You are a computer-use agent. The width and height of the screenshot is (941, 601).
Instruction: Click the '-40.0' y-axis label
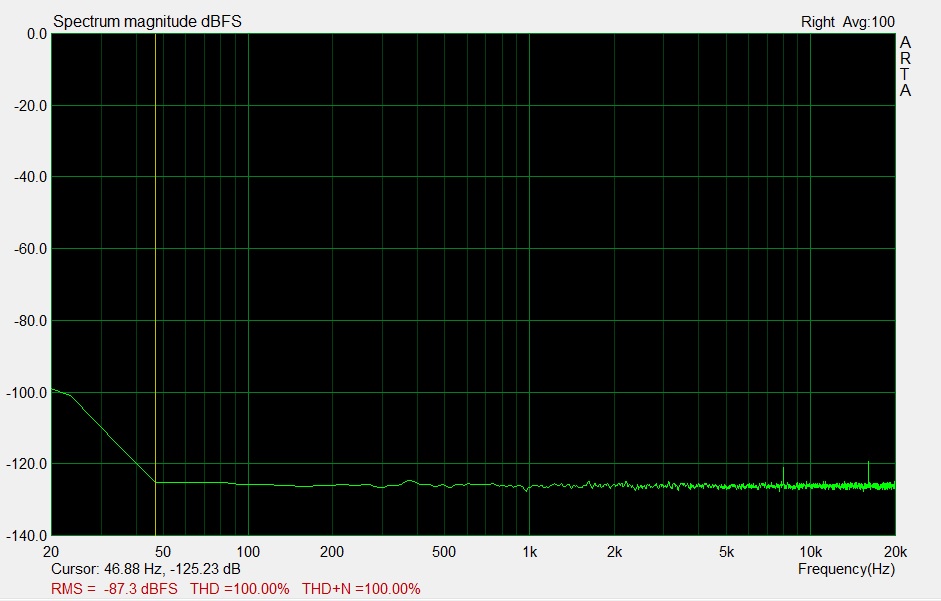point(31,177)
